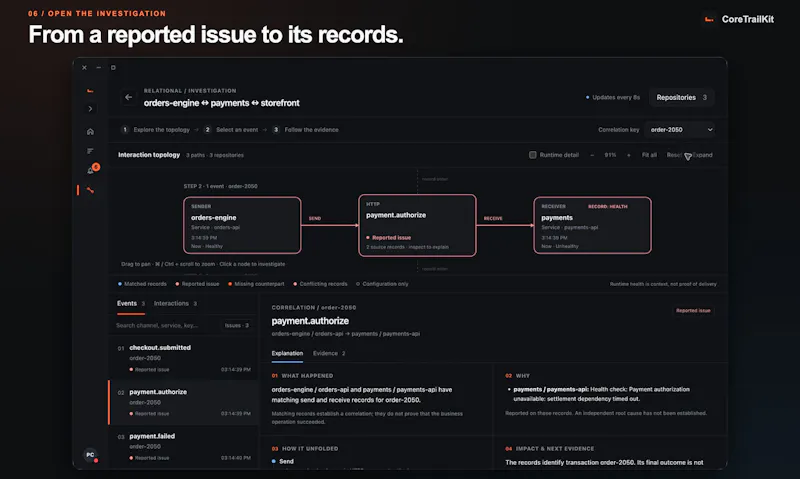
Task: Click Fit all in the topology toolbar
Action: click(x=649, y=155)
